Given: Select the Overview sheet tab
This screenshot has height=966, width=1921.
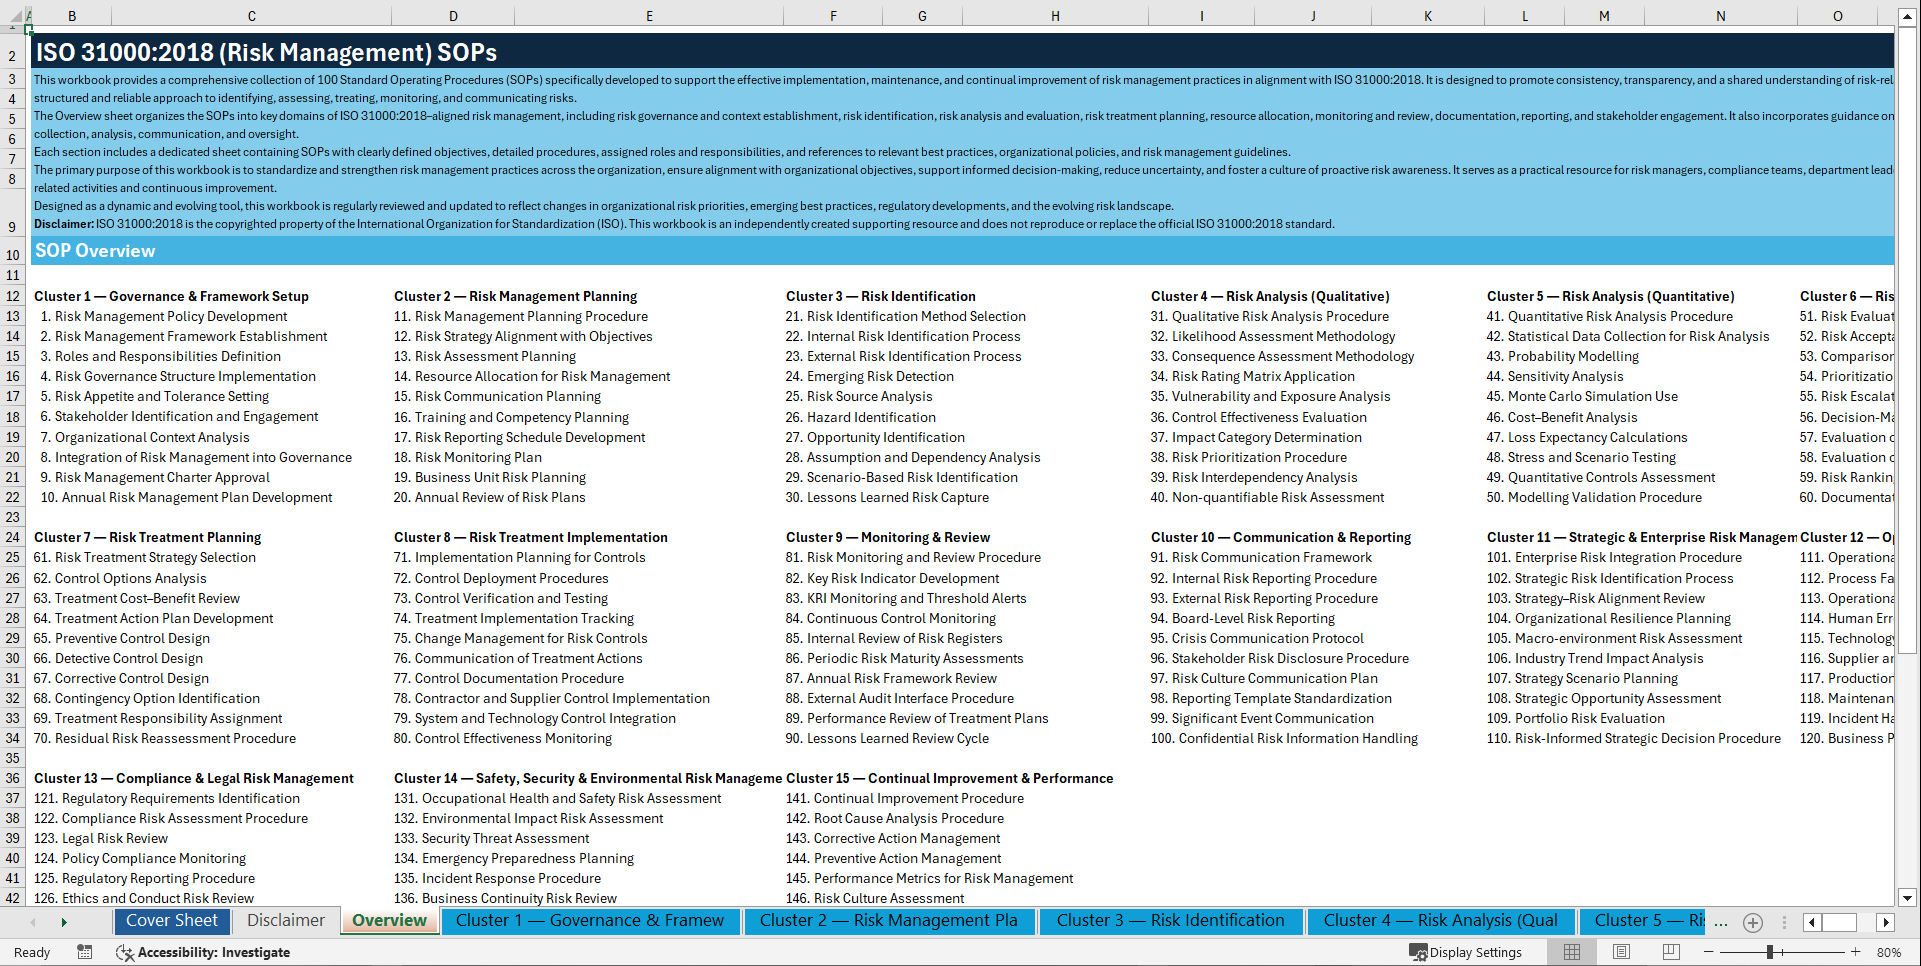Looking at the screenshot, I should coord(389,921).
